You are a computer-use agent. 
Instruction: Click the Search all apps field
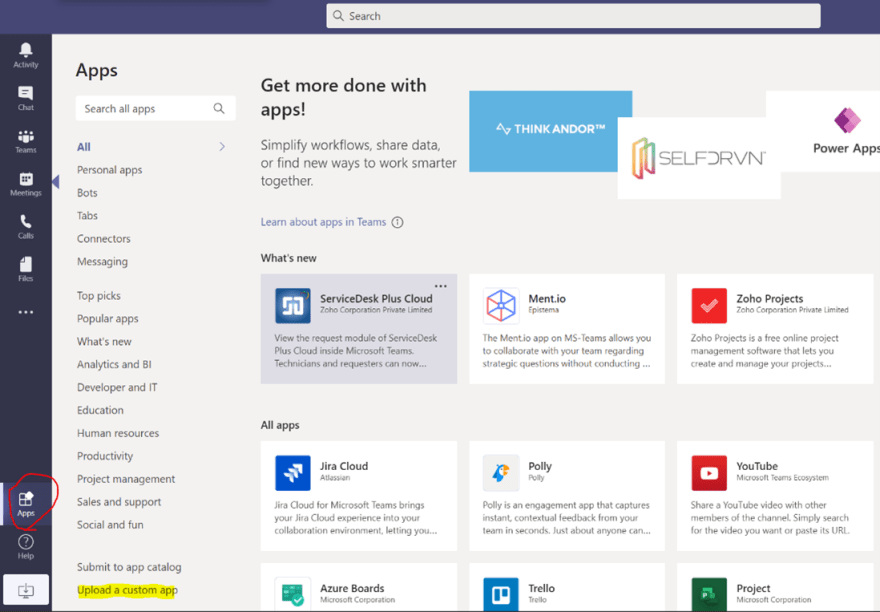click(155, 108)
